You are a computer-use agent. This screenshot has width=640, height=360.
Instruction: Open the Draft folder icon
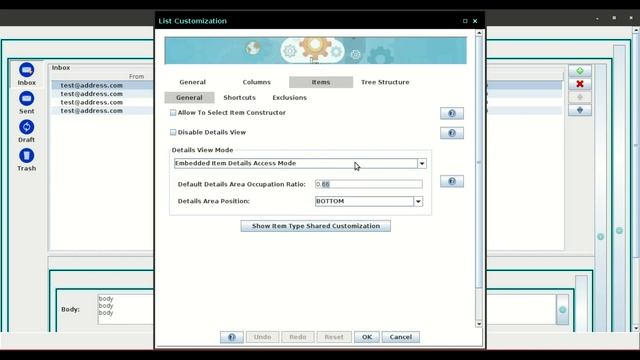(x=27, y=127)
